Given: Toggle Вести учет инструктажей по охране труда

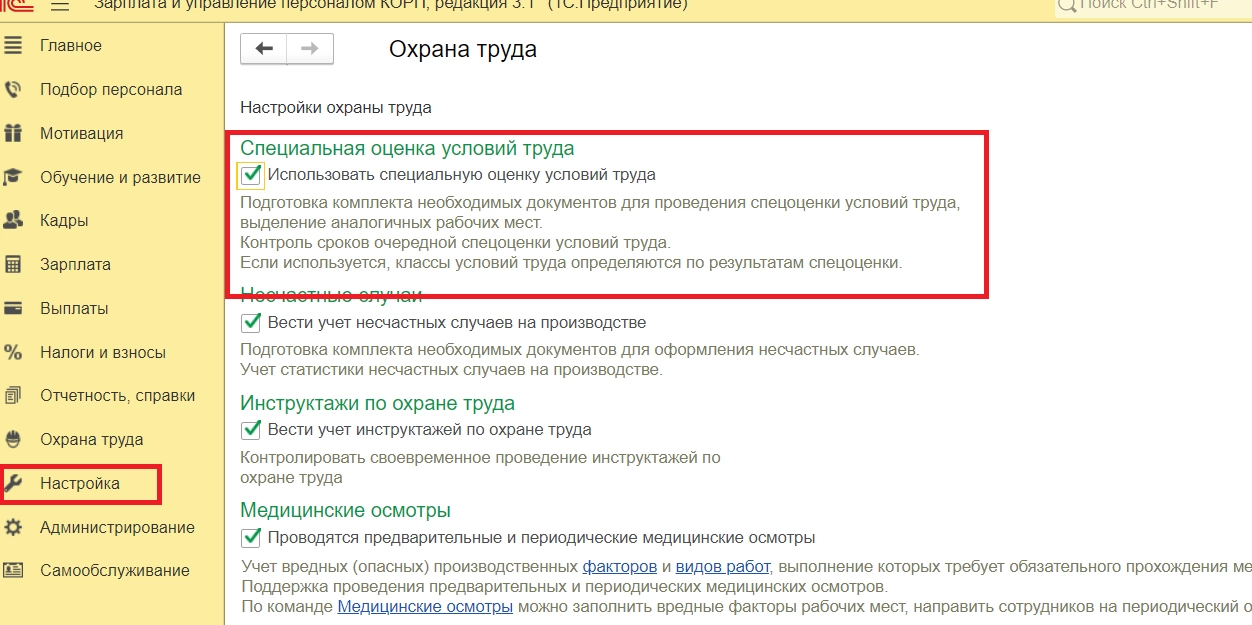Looking at the screenshot, I should [x=251, y=430].
